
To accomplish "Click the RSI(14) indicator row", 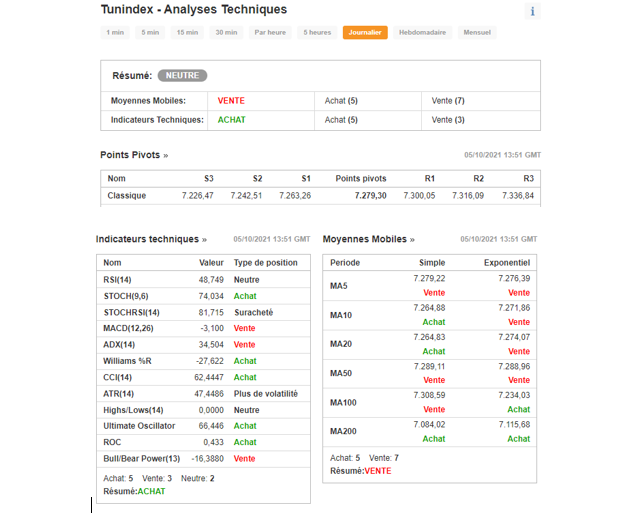I will click(x=117, y=280).
